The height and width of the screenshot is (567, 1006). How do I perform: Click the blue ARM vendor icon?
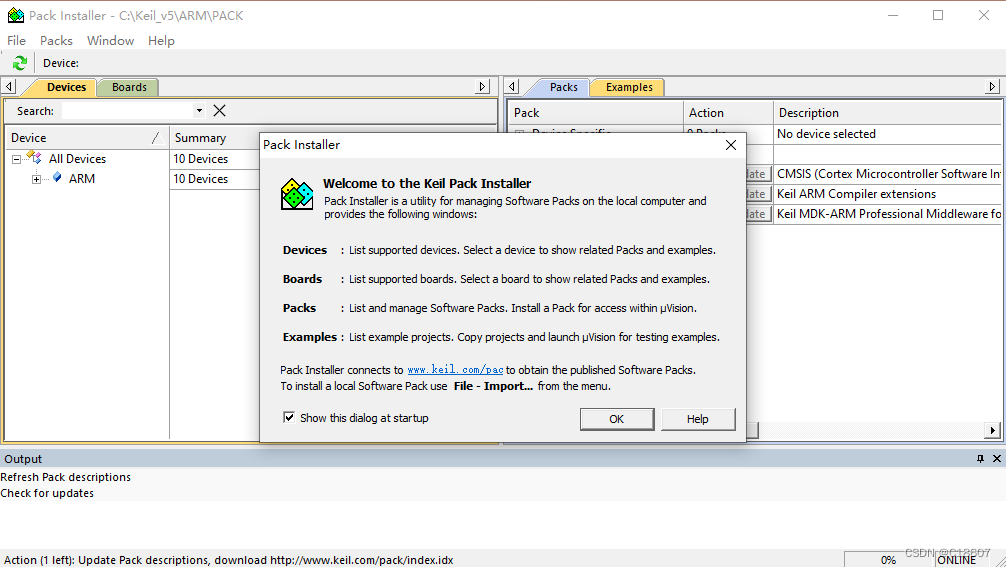click(58, 178)
